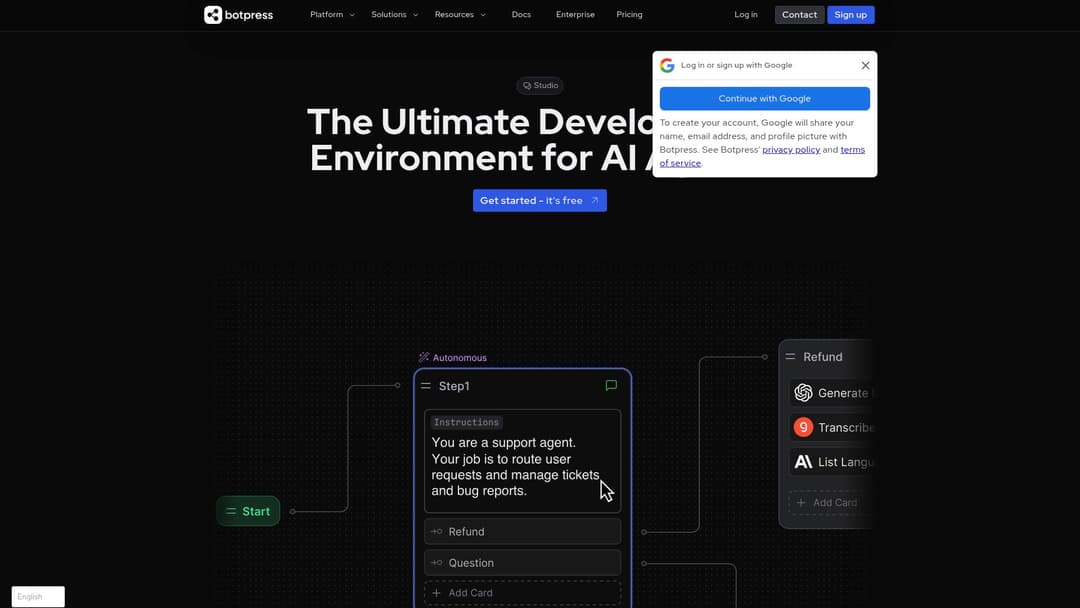Click the Refund node menu lines icon
Viewport: 1080px width, 608px height.
(x=790, y=357)
